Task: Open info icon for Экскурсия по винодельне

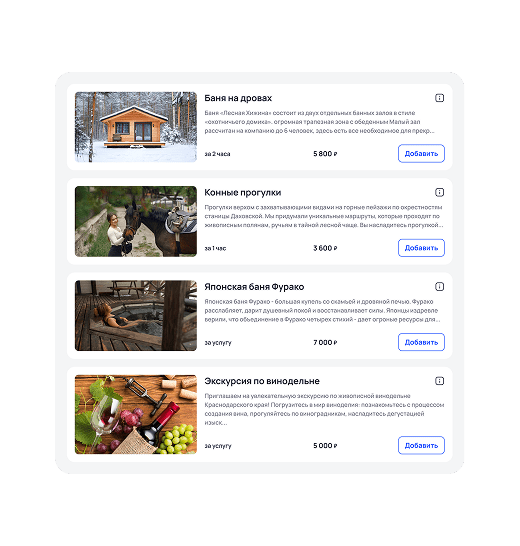Action: 440,381
